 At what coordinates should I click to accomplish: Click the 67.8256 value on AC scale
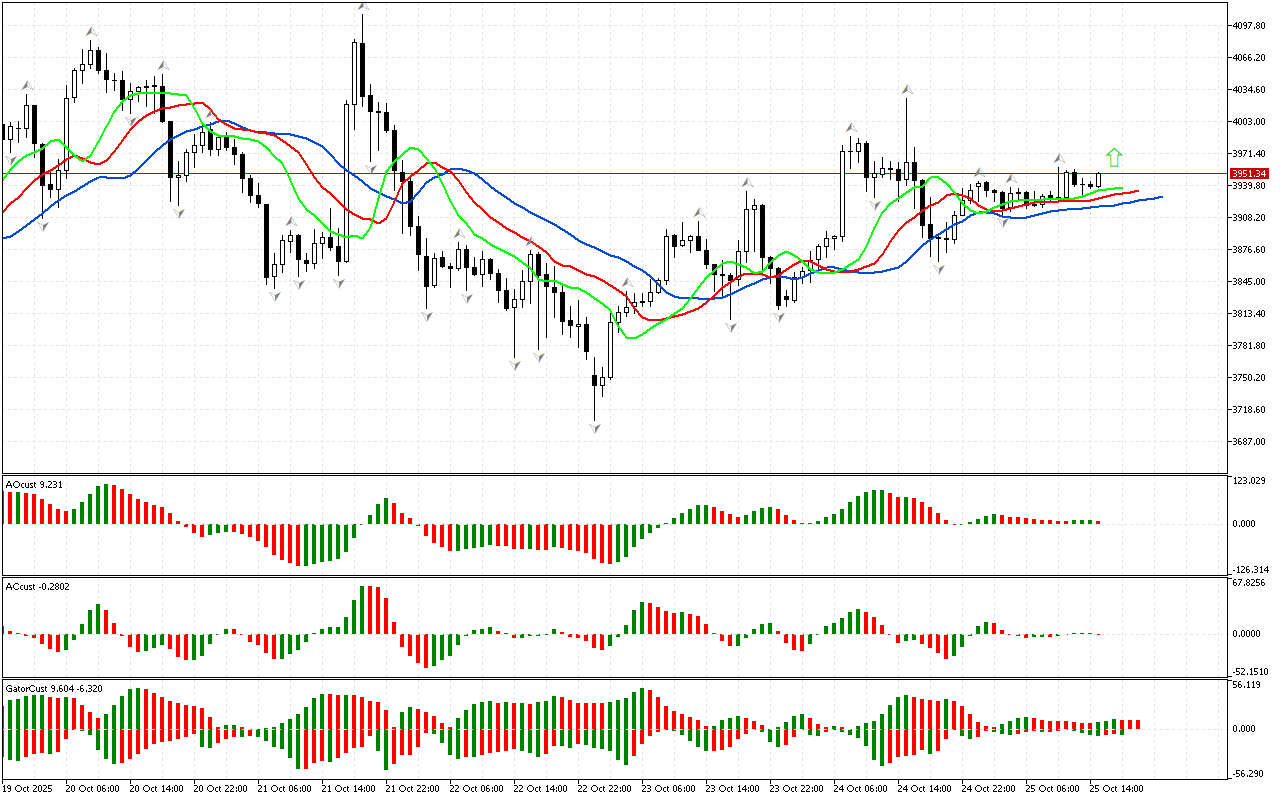(x=1250, y=582)
